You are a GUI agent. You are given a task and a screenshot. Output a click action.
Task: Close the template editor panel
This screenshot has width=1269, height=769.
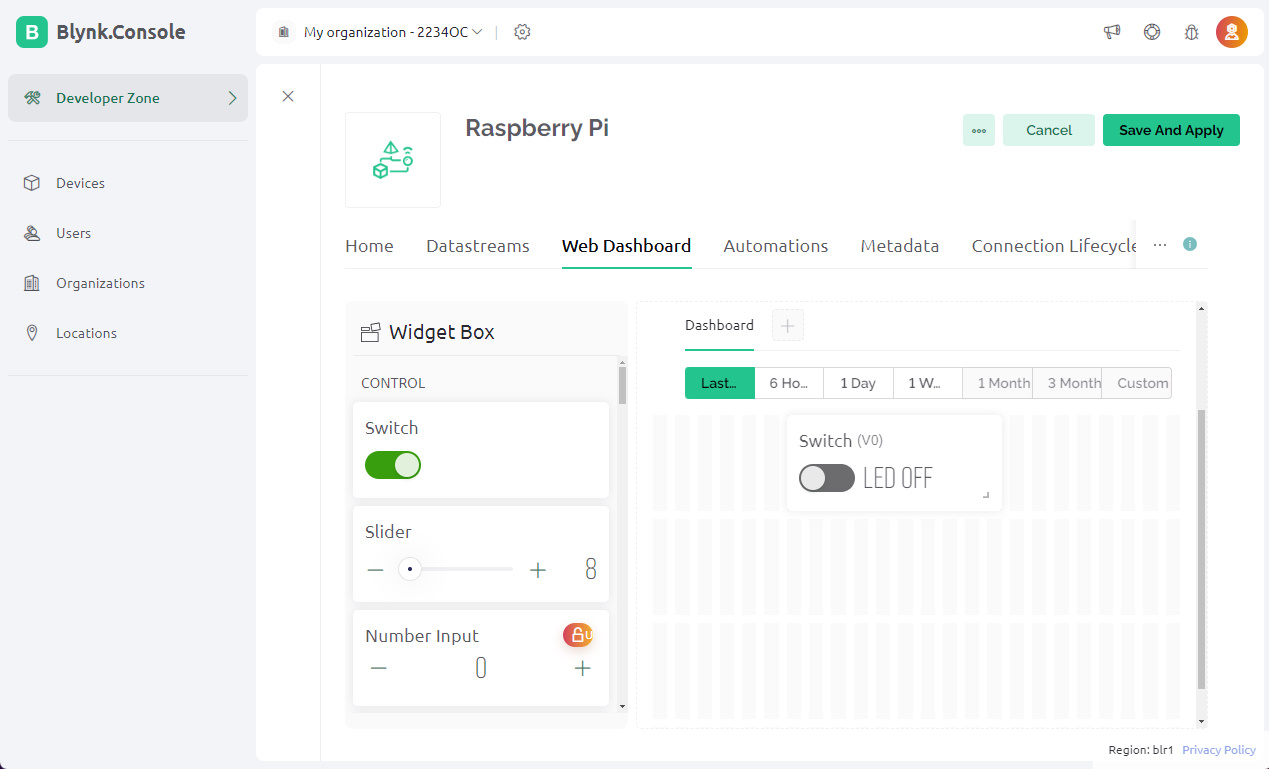[288, 96]
